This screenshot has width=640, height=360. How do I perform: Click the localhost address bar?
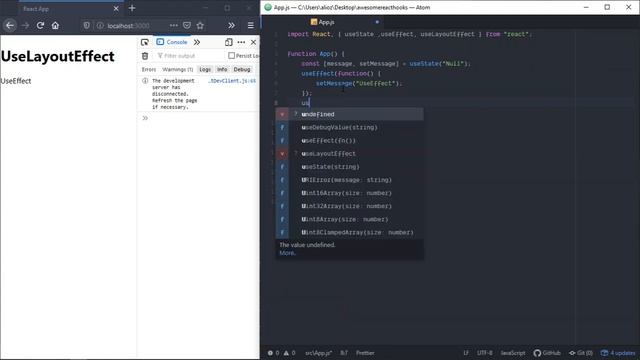click(x=129, y=25)
